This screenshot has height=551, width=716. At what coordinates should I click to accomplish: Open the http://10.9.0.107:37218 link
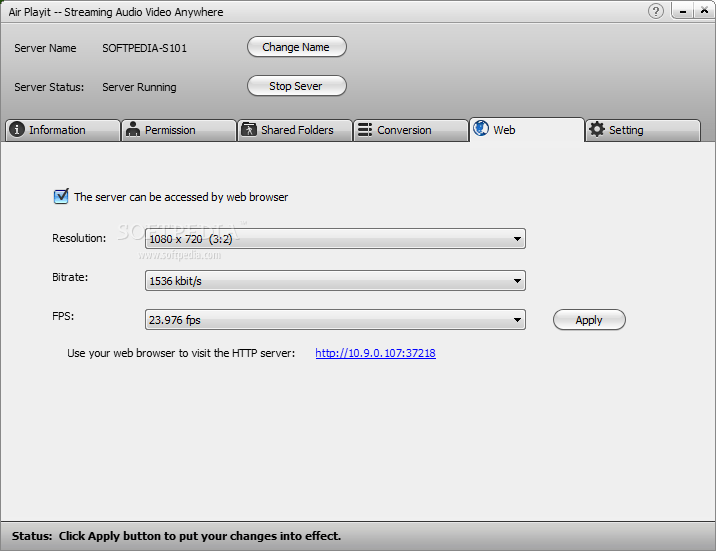(375, 353)
